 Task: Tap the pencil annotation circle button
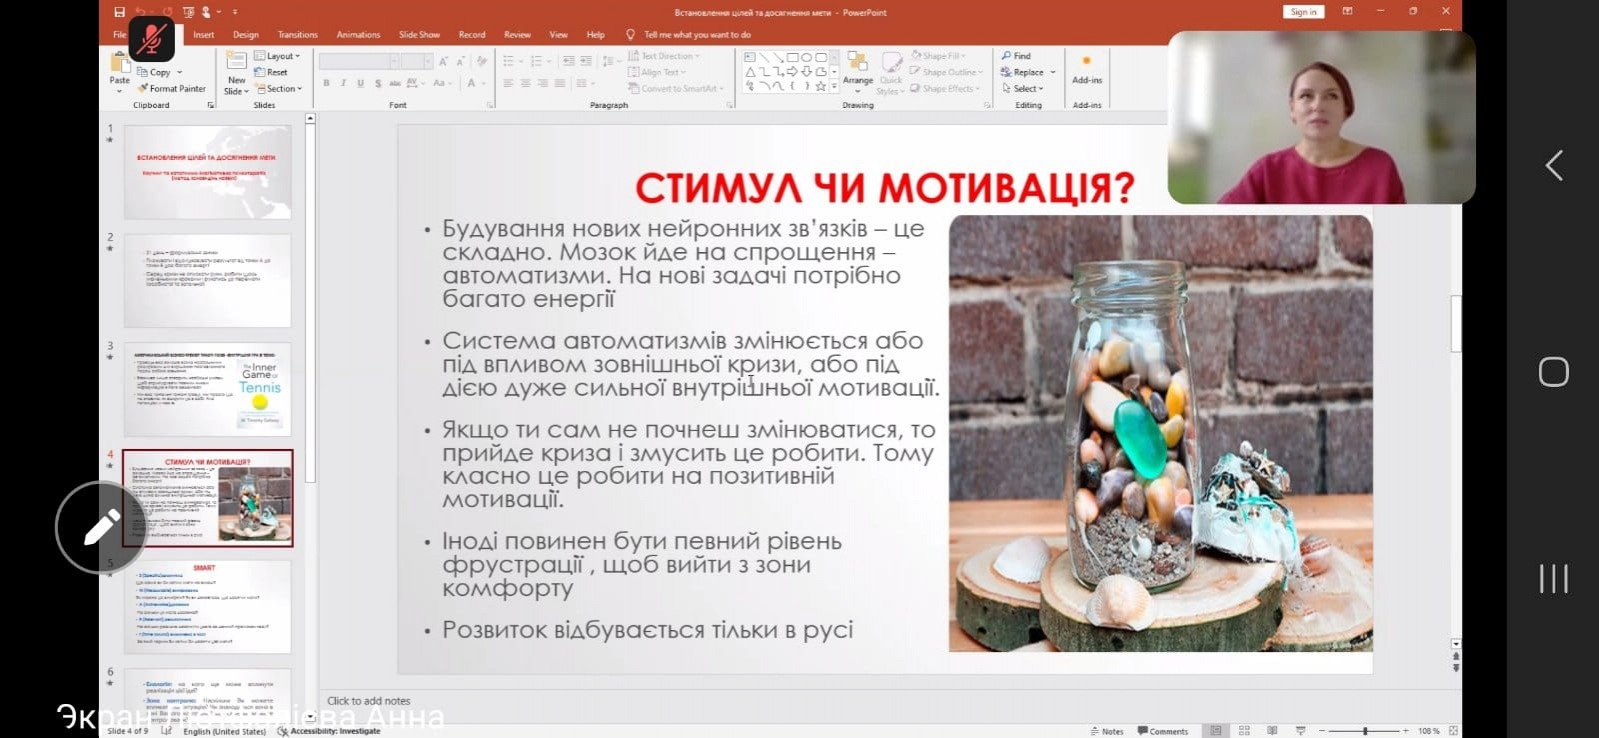pyautogui.click(x=102, y=527)
